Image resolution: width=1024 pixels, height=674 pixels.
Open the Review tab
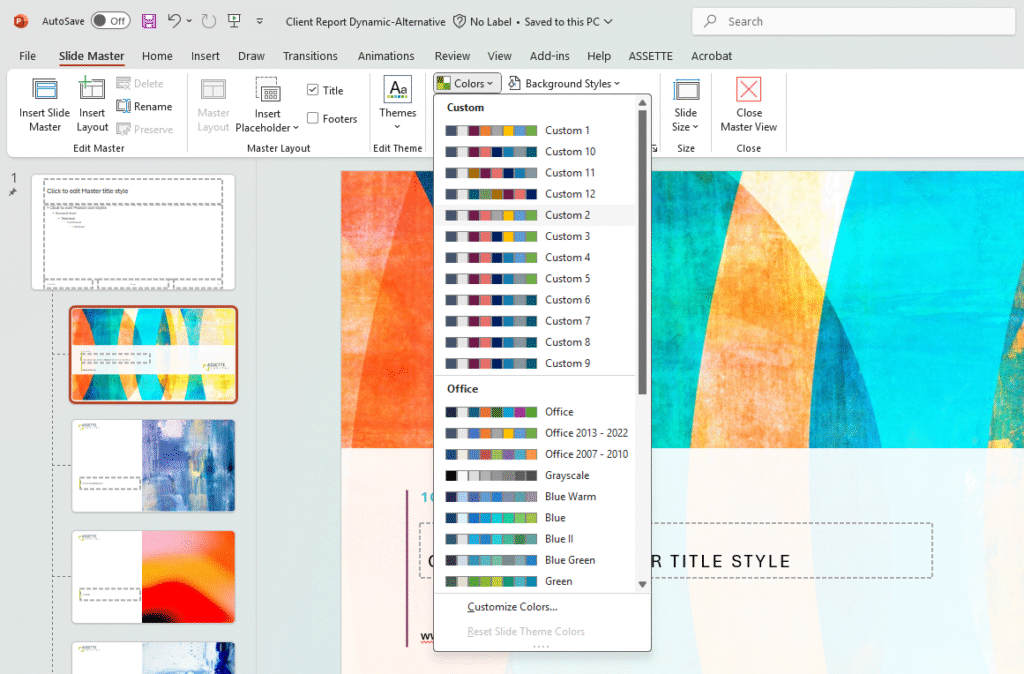pos(452,56)
